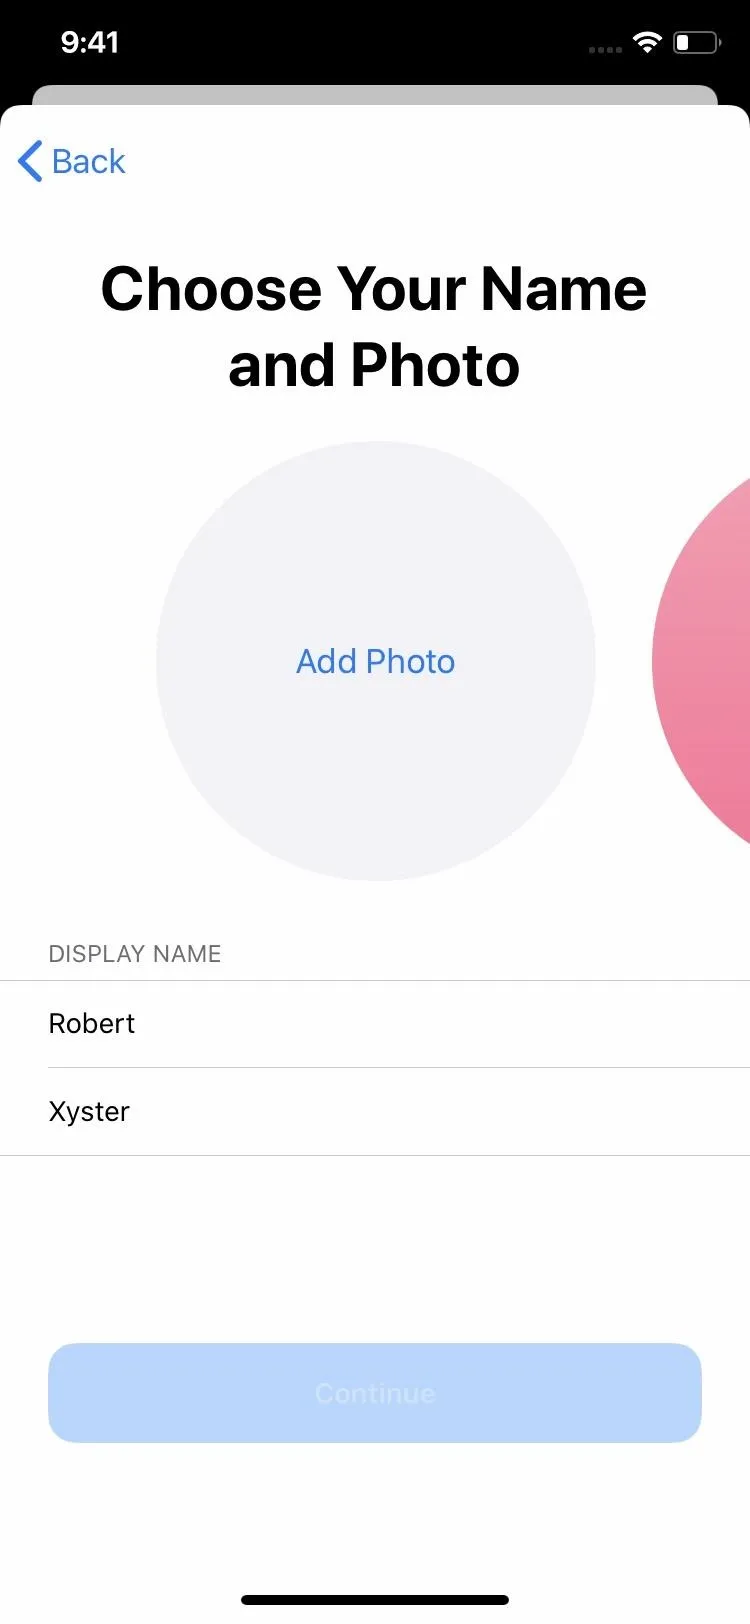Tap the Choose Your Name heading line
The width and height of the screenshot is (750, 1624).
pos(374,289)
